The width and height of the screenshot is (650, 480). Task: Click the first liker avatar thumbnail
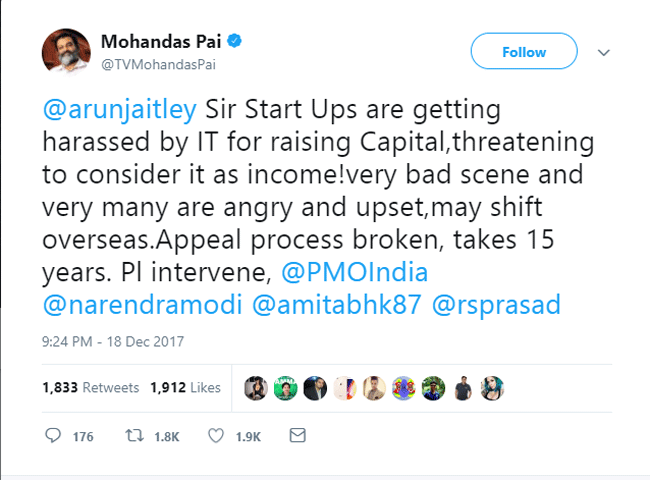(x=257, y=387)
